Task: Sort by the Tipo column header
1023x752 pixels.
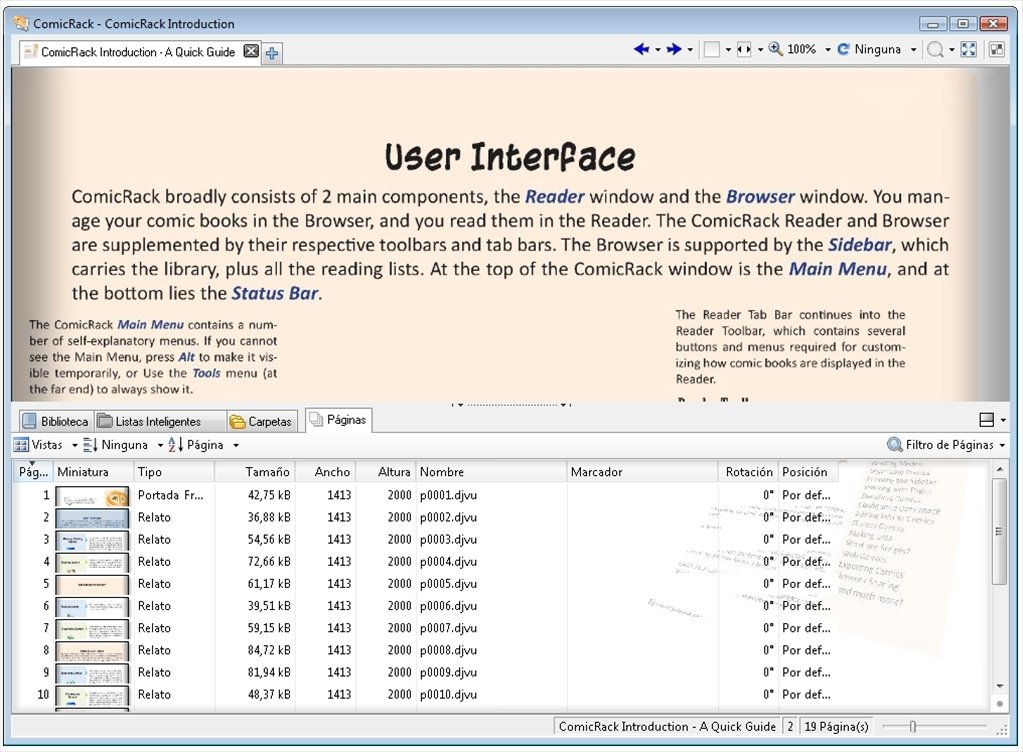Action: 174,472
